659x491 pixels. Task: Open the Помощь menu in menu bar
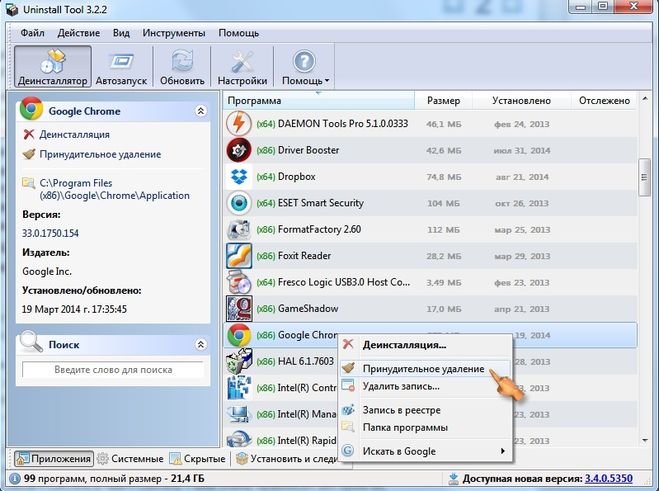coord(238,33)
